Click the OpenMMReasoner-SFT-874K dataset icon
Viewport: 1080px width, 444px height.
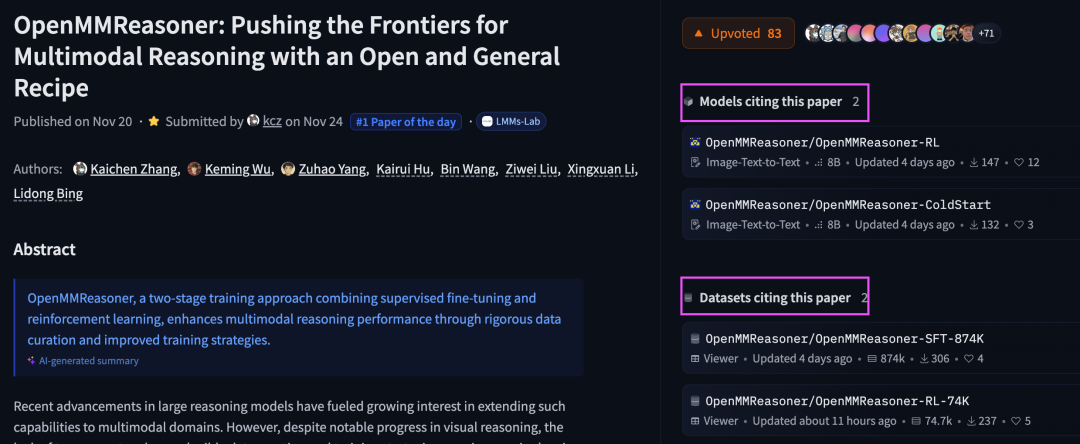coord(696,338)
